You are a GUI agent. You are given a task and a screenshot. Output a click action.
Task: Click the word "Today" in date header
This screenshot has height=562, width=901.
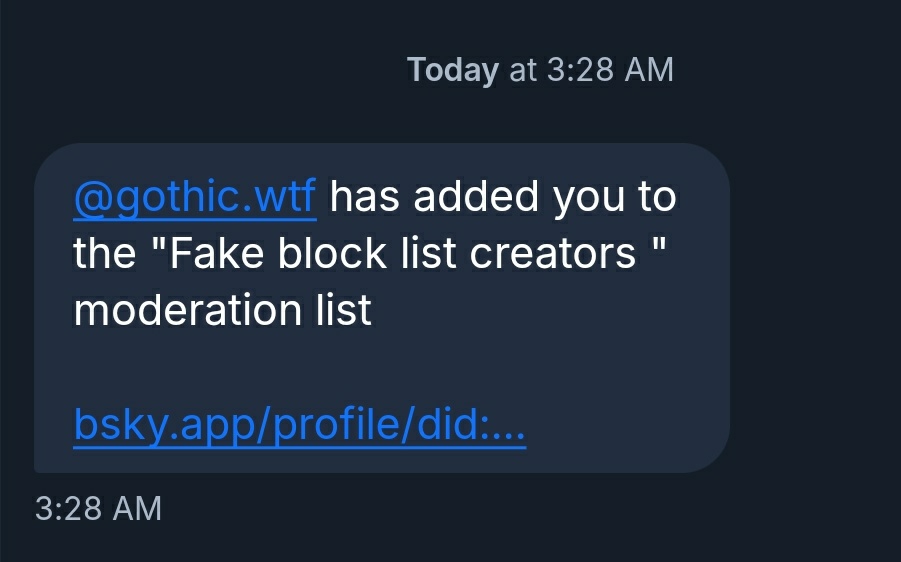tap(452, 70)
